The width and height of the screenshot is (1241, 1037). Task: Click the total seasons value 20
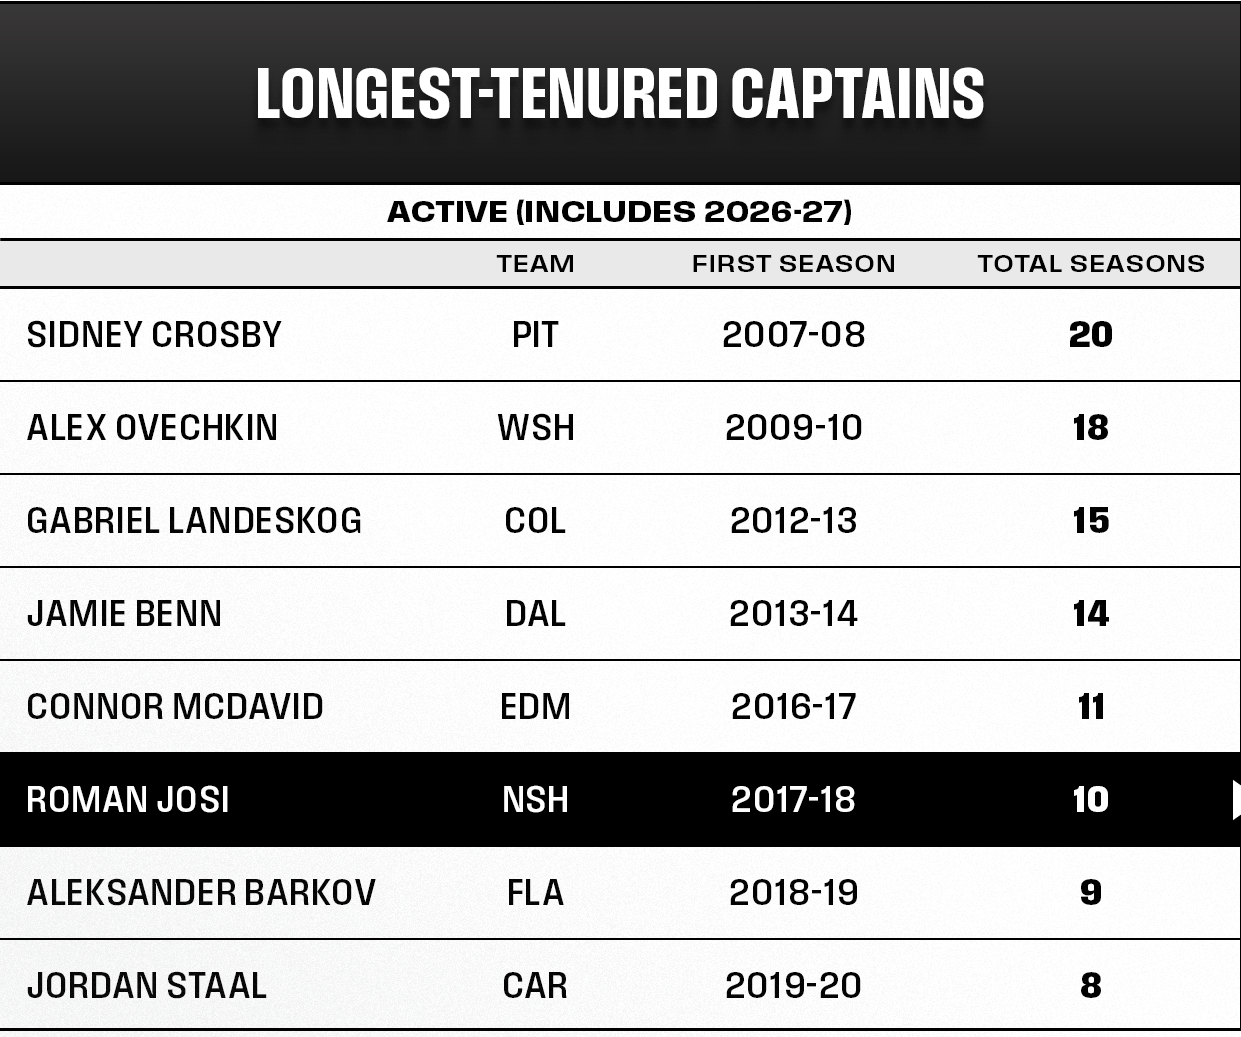click(1091, 335)
